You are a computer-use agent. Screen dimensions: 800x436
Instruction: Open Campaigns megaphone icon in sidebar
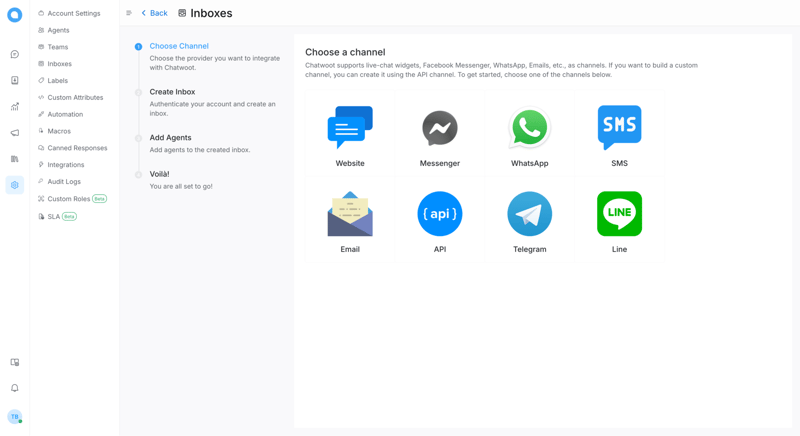(x=15, y=132)
